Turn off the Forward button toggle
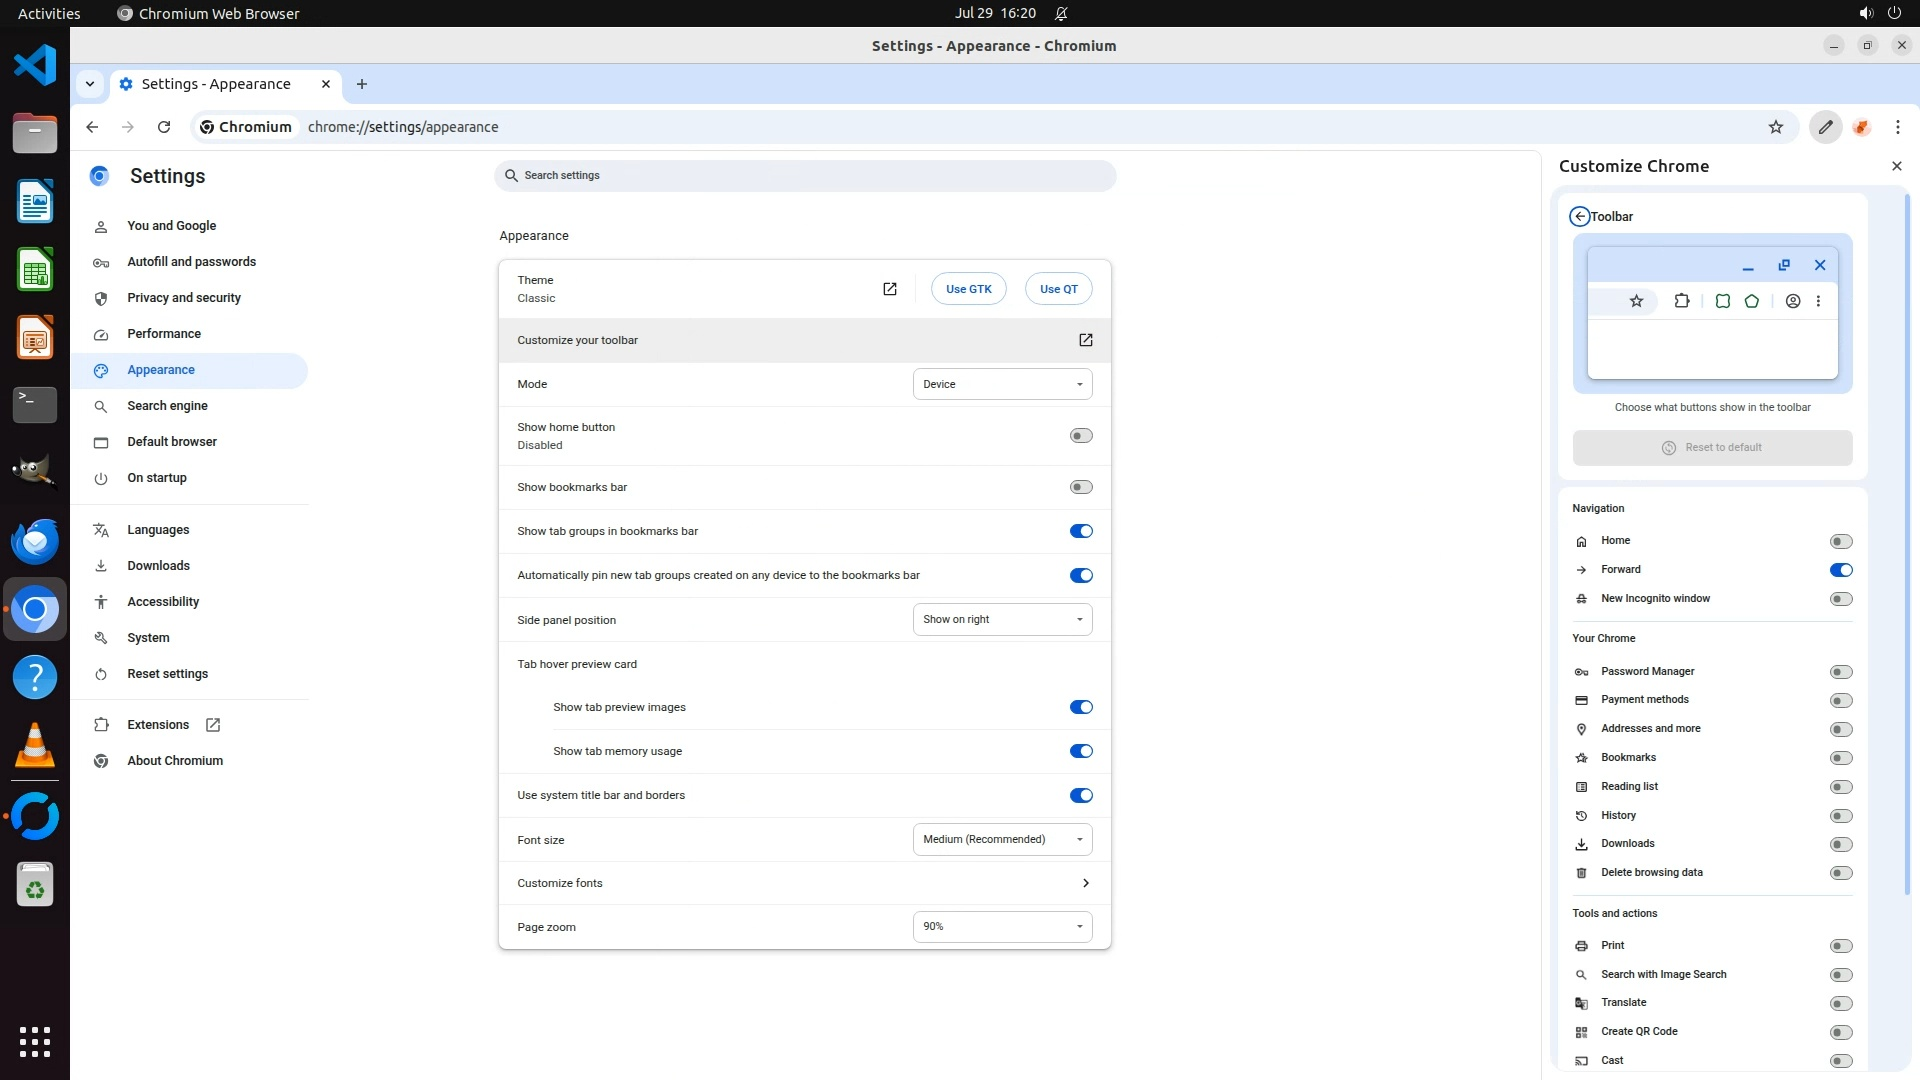Screen dimensions: 1920x1080 click(1840, 570)
